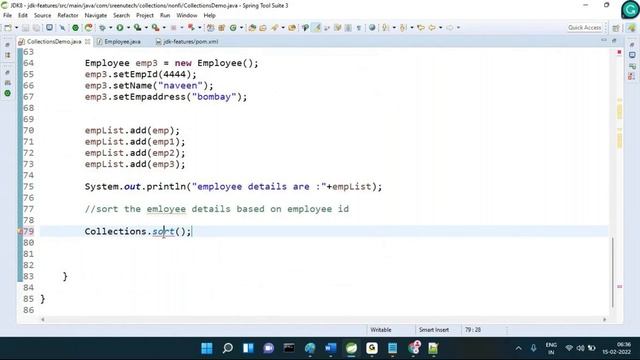Screen dimensions: 640x360
Task: Click the Writable status bar entry
Action: [381, 330]
